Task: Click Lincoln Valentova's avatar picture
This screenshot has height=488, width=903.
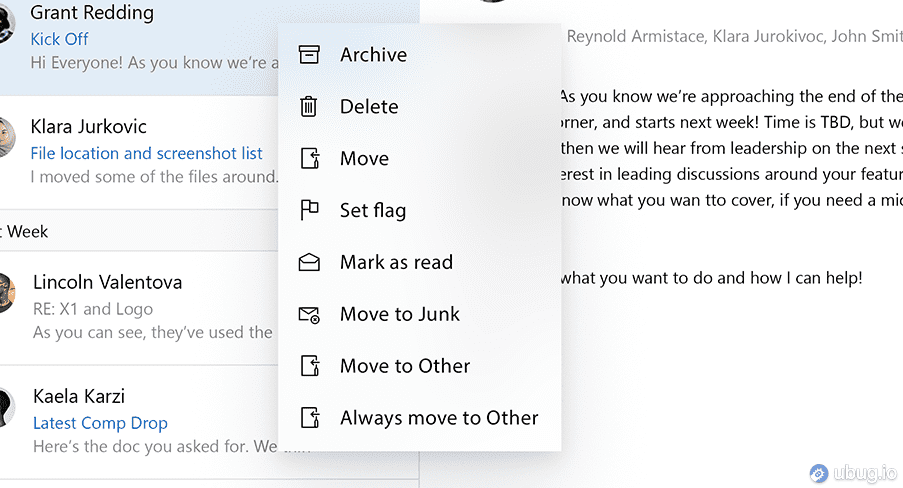Action: coord(6,294)
